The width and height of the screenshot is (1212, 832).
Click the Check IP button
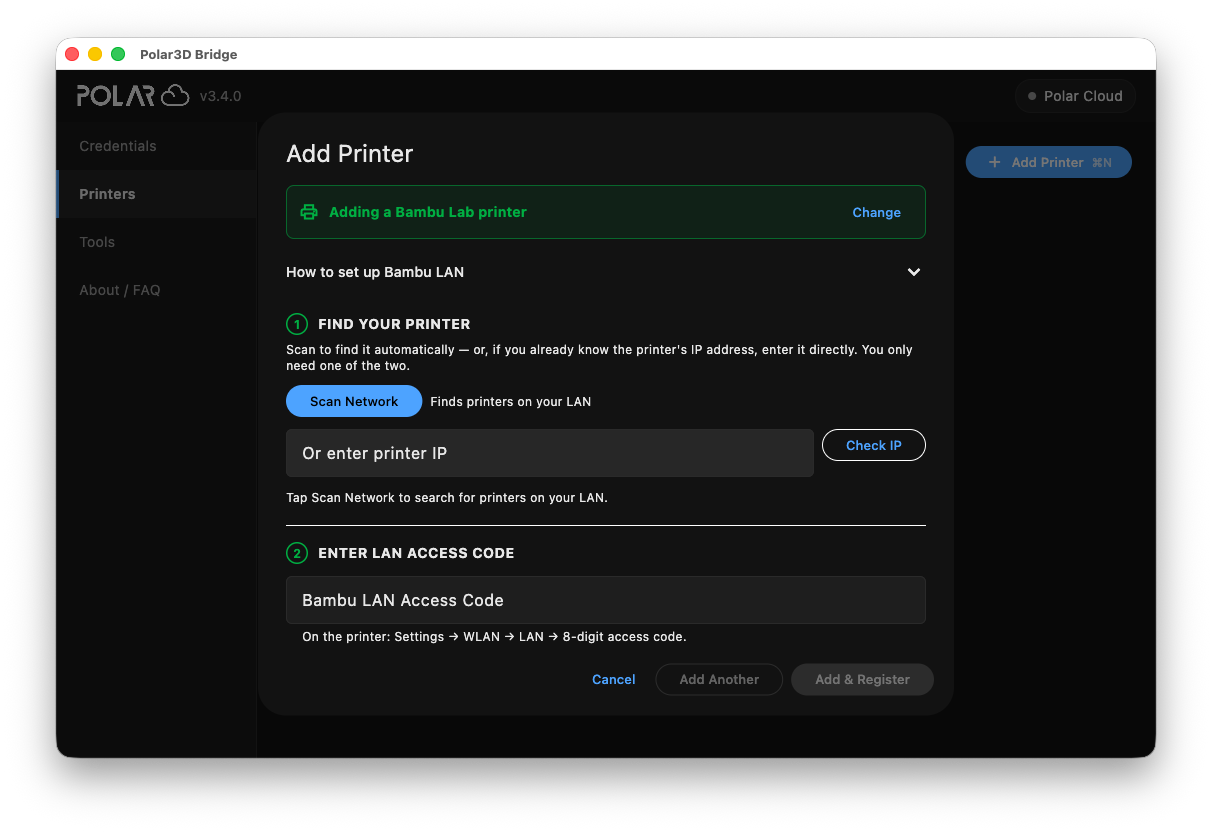[x=874, y=445]
